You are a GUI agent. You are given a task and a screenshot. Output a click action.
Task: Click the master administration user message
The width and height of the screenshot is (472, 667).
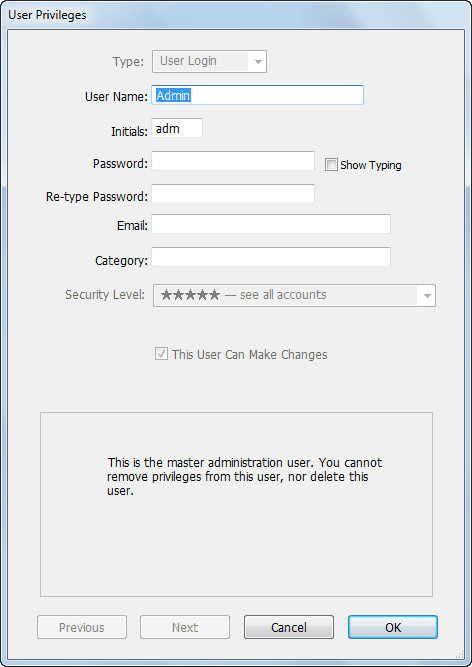(245, 476)
